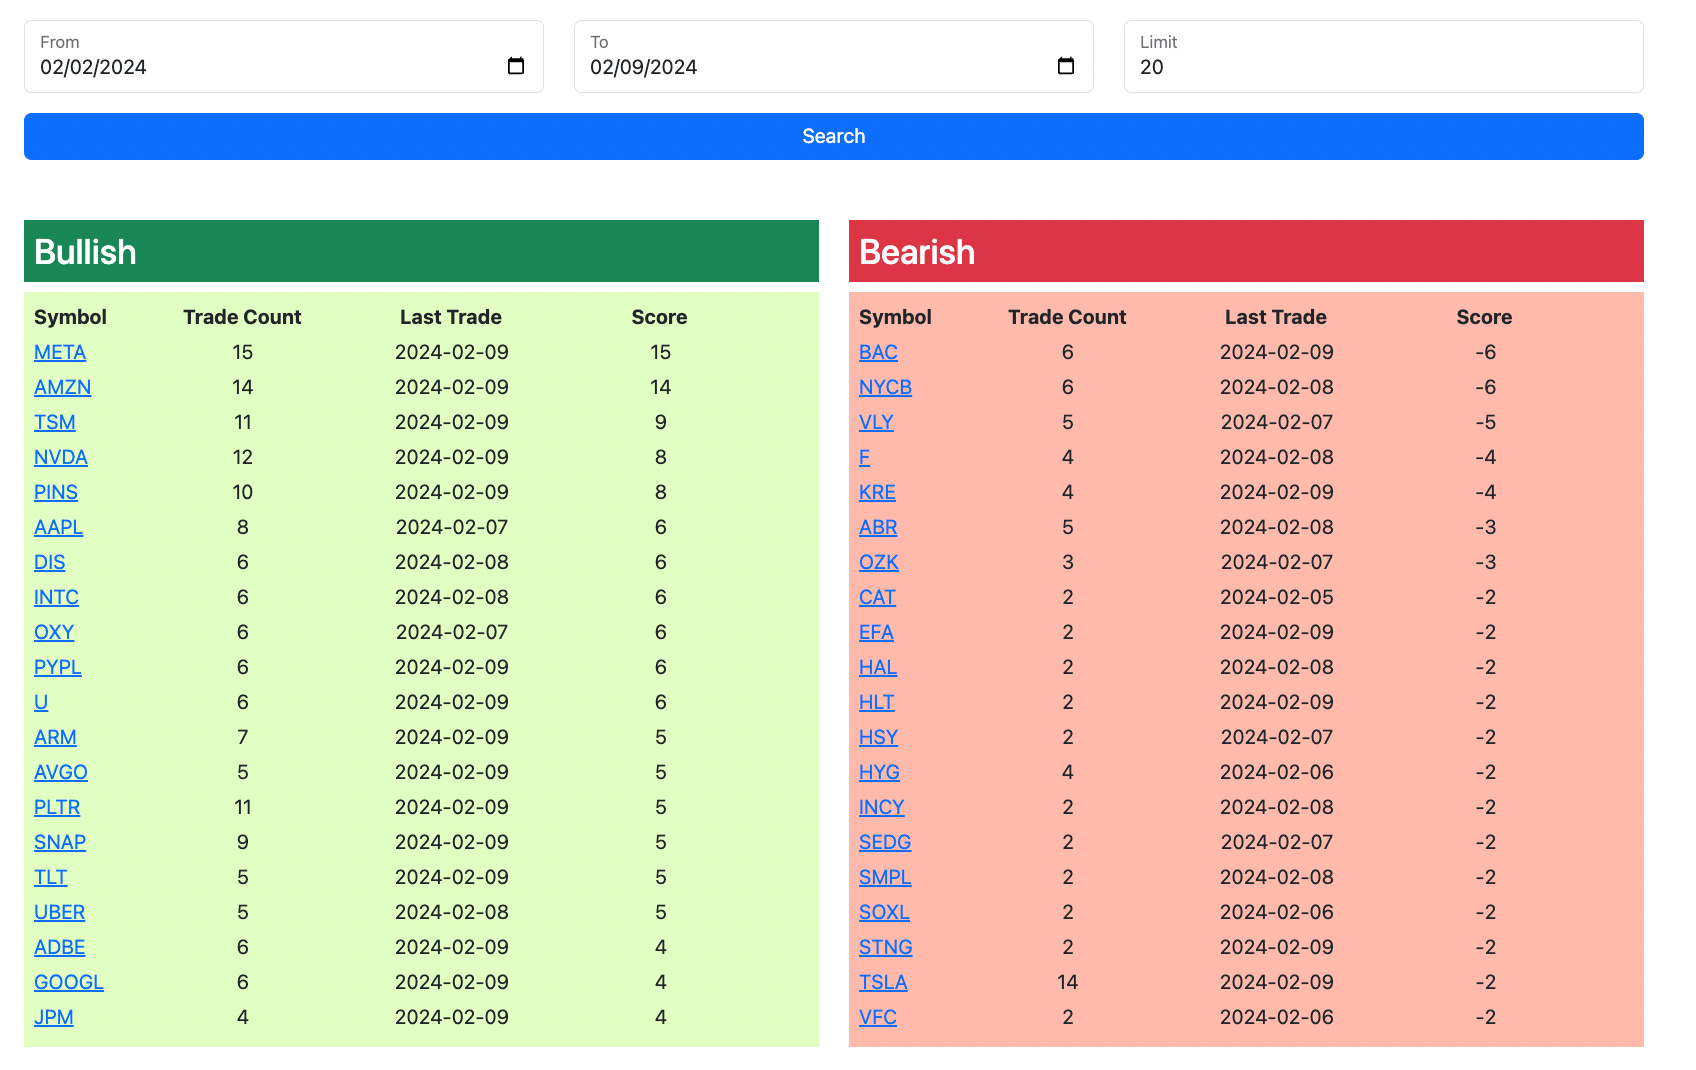Open the ARM symbol link
The image size is (1696, 1070).
tap(55, 737)
